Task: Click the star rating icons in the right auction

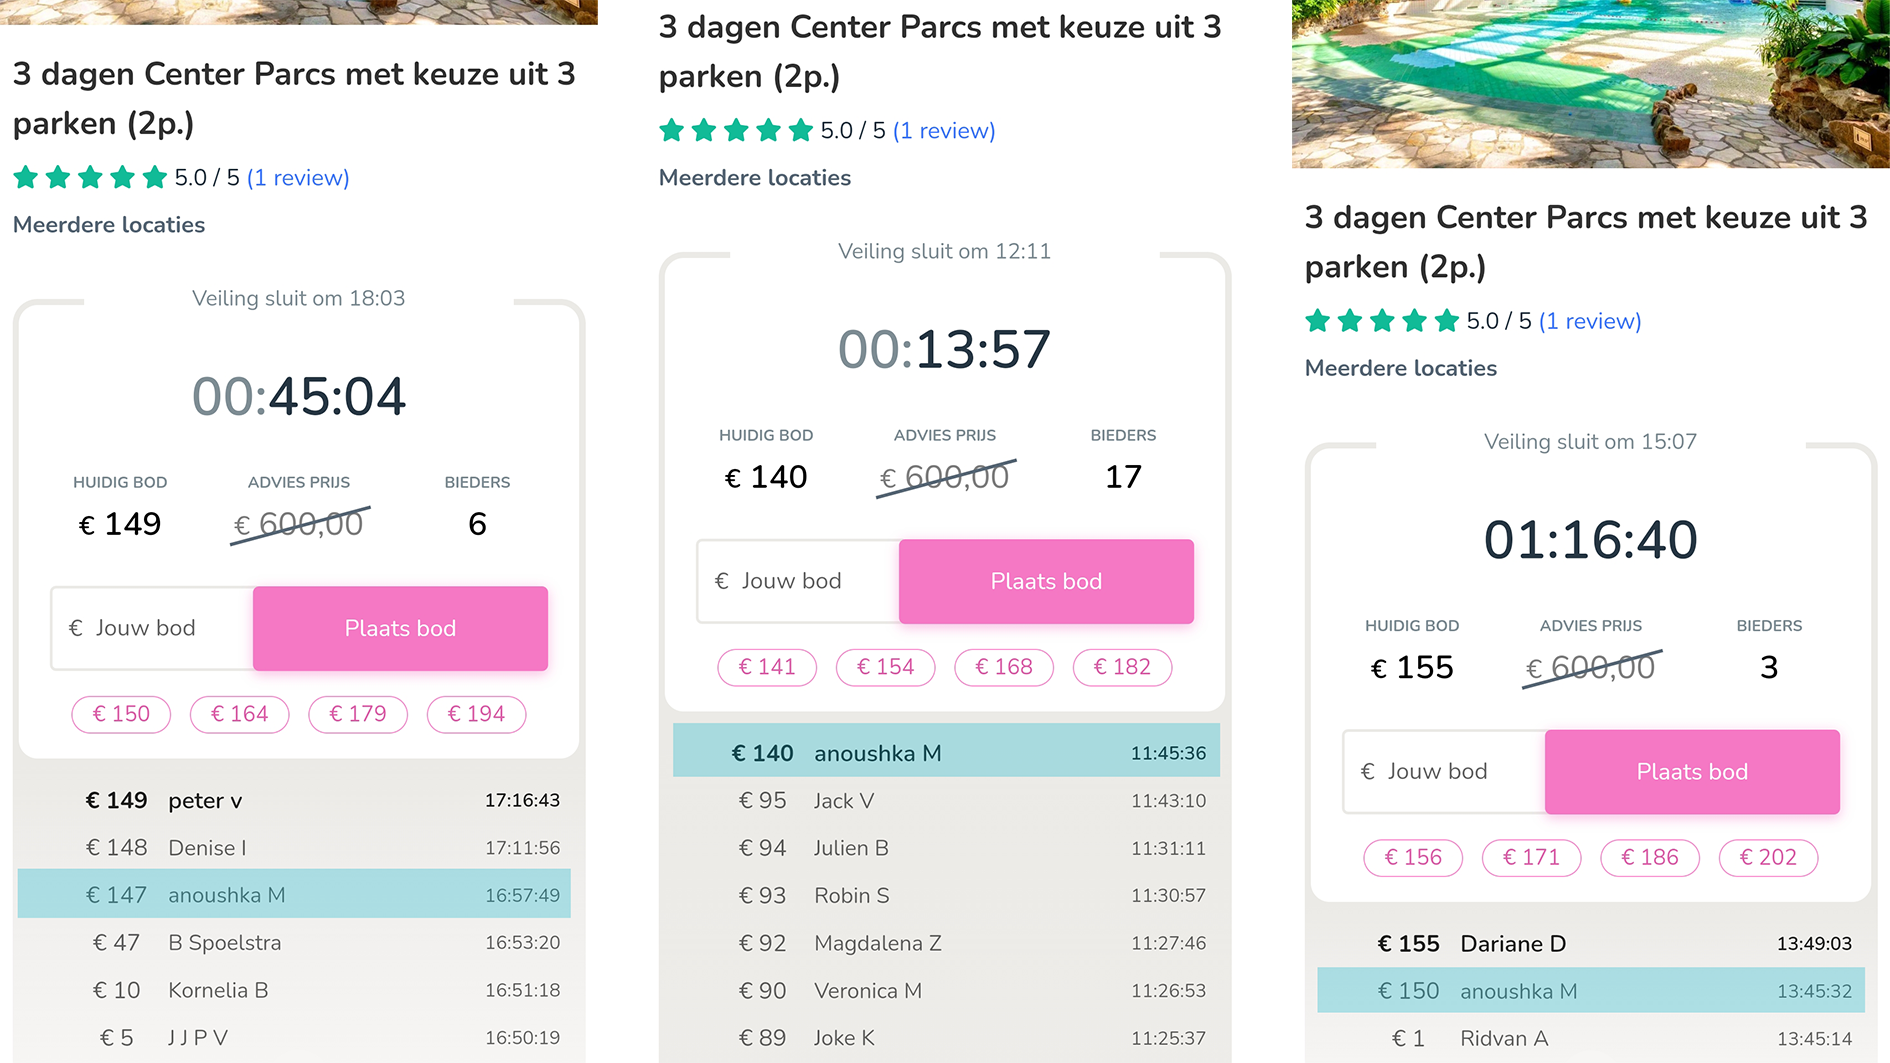Action: click(1382, 321)
